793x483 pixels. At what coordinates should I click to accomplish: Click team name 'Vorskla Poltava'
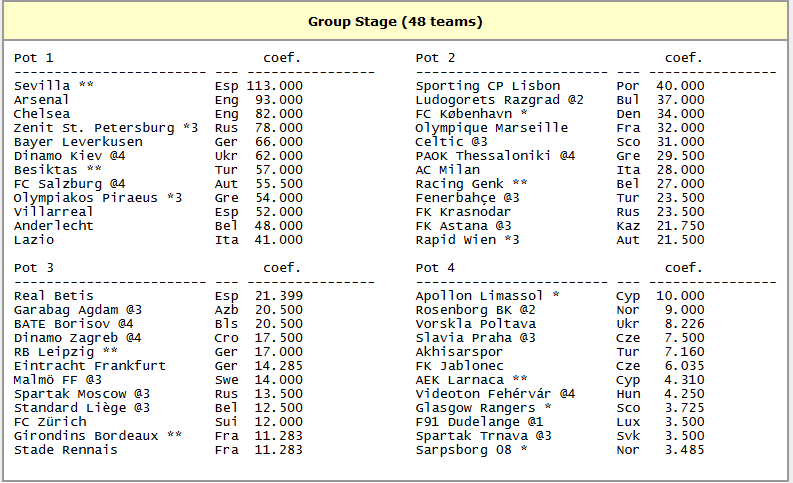[x=476, y=324]
